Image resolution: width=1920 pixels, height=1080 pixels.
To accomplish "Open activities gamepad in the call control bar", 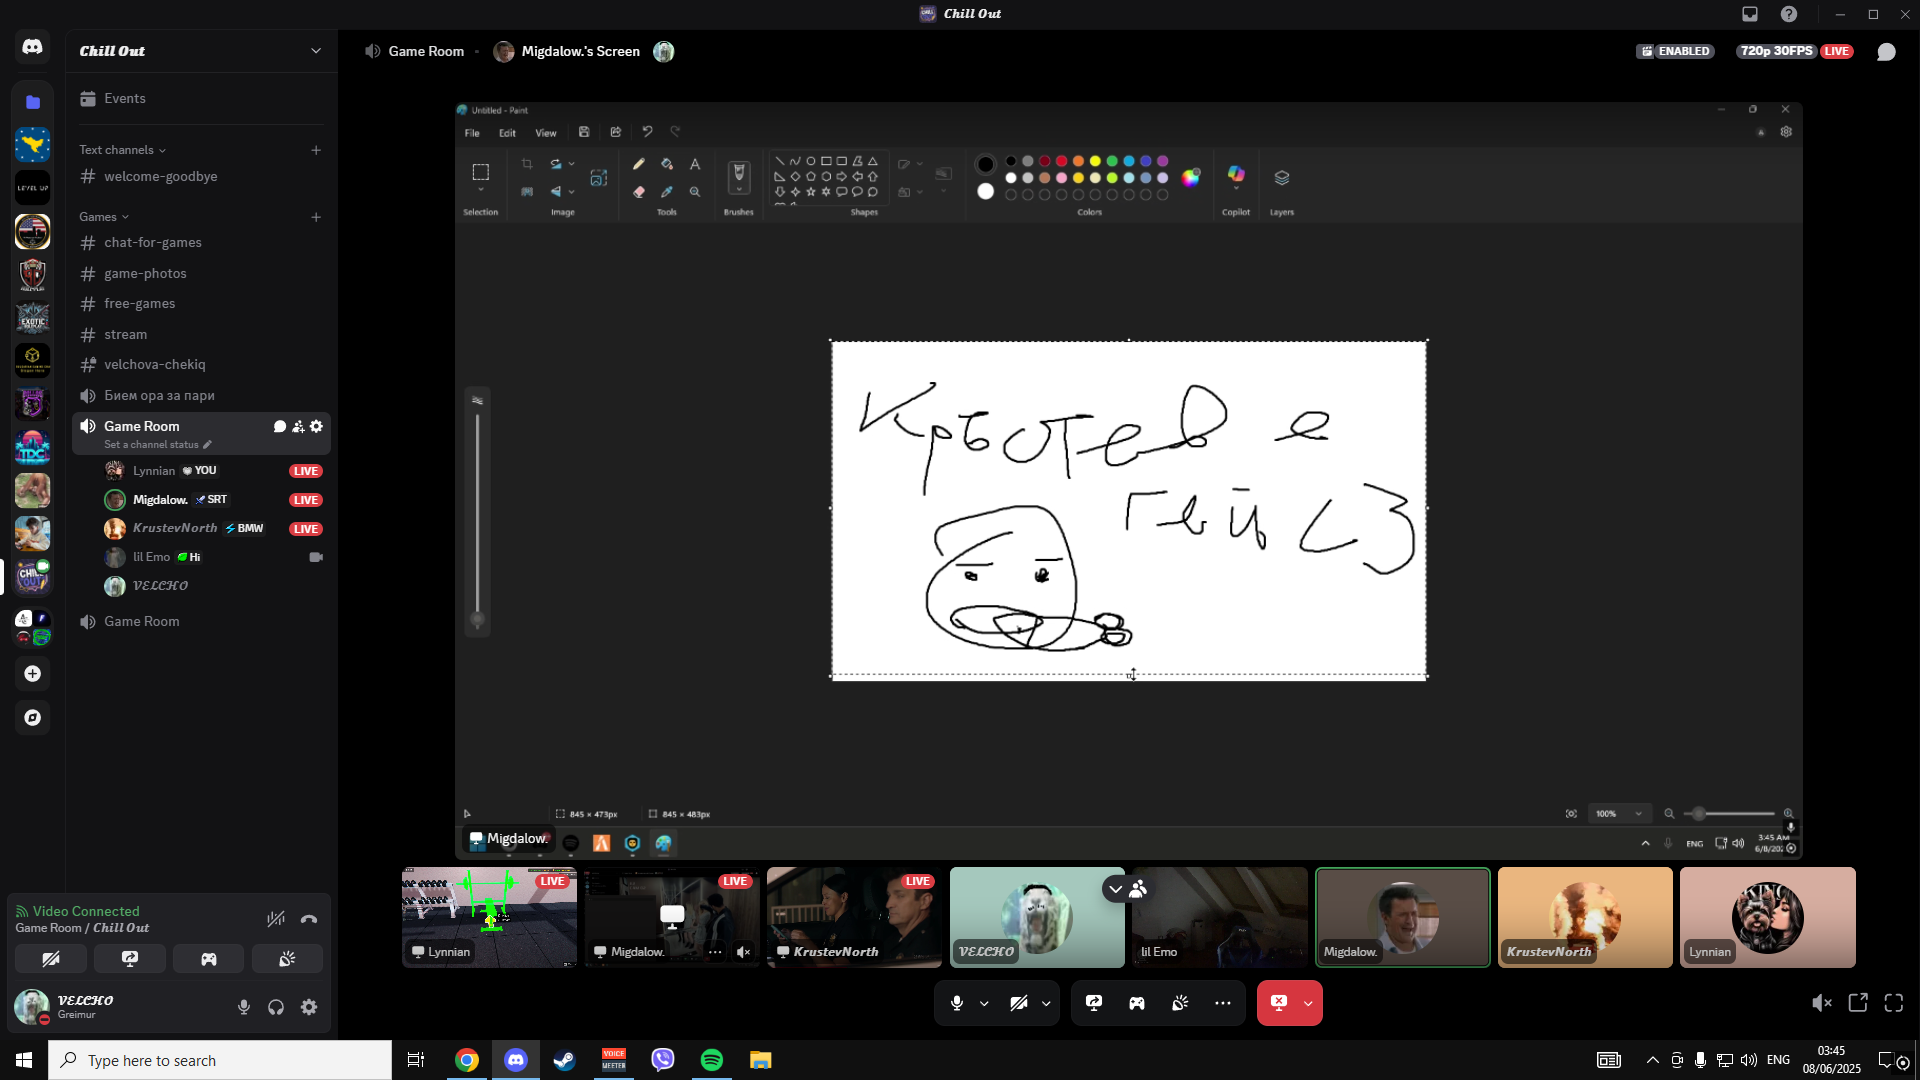I will pyautogui.click(x=1137, y=1003).
